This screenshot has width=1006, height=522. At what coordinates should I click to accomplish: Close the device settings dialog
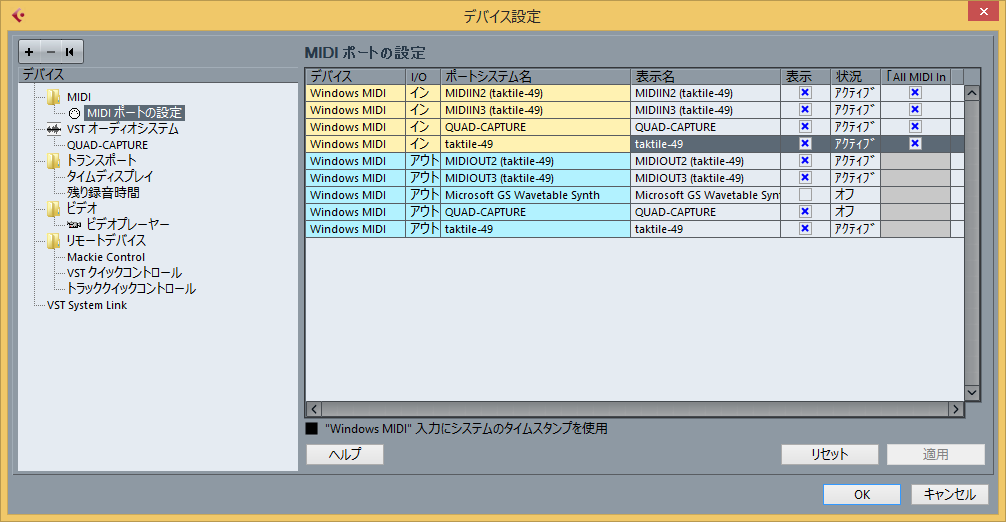[984, 12]
